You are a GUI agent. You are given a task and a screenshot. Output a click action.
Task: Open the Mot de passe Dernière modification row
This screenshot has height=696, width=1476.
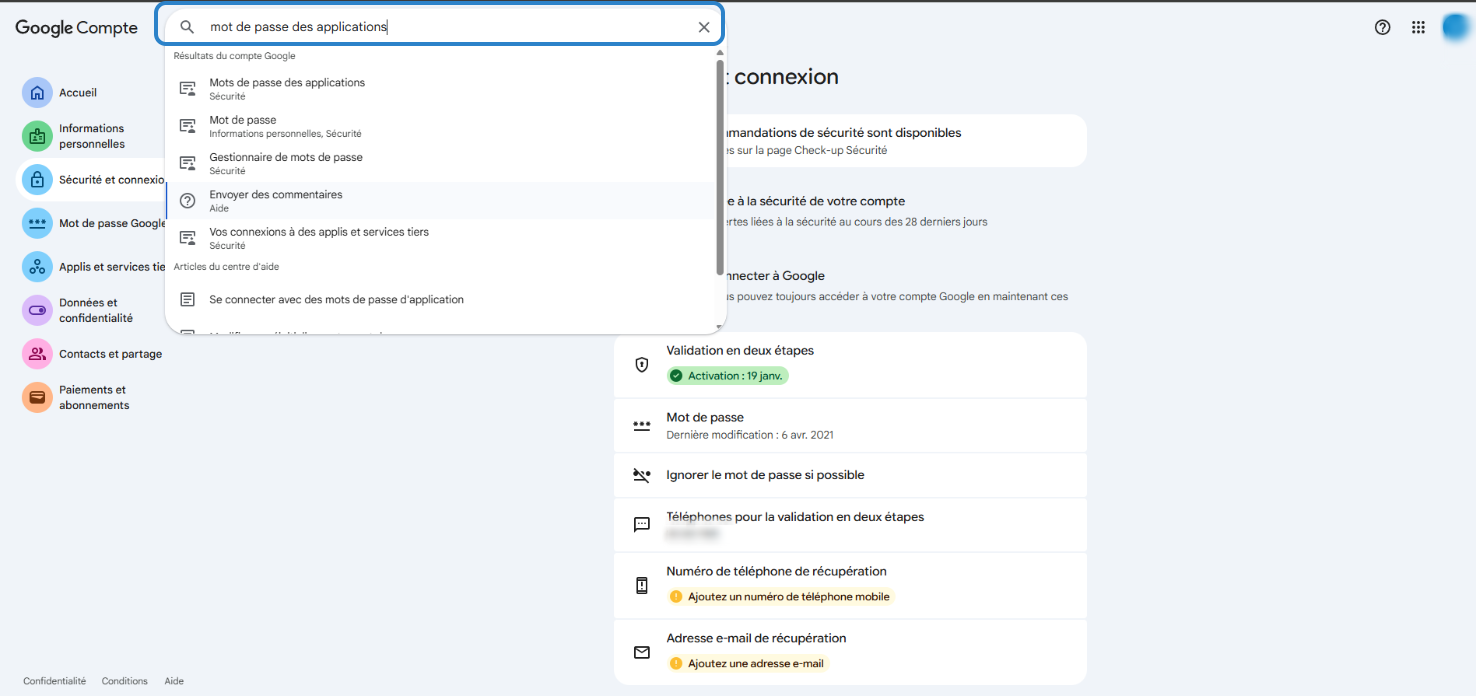(x=850, y=425)
